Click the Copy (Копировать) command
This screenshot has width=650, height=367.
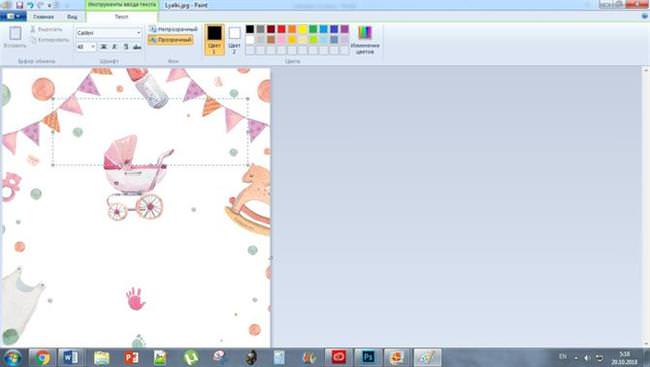point(50,40)
